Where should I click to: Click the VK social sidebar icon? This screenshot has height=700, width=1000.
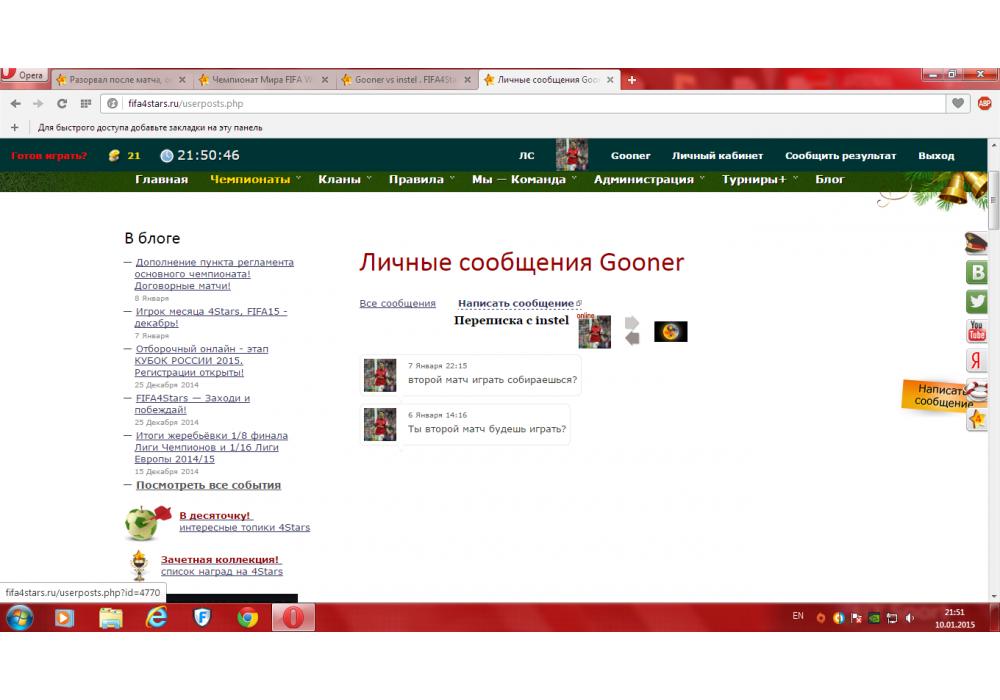click(976, 272)
